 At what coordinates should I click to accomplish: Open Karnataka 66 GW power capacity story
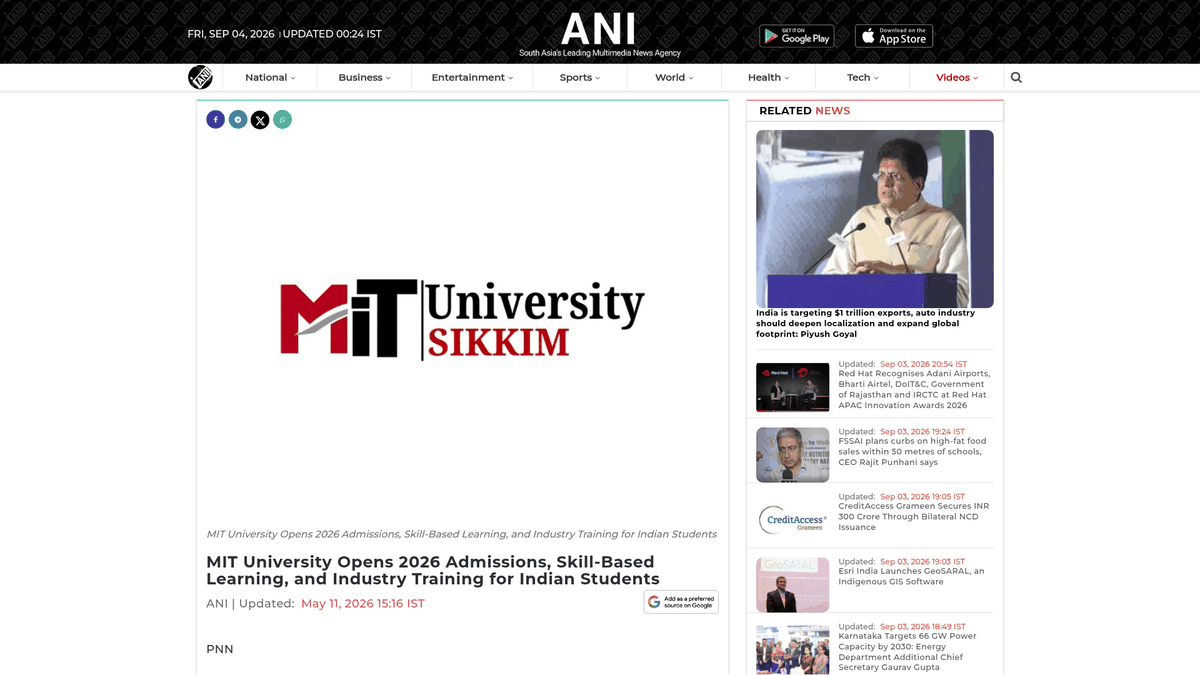pyautogui.click(x=907, y=651)
